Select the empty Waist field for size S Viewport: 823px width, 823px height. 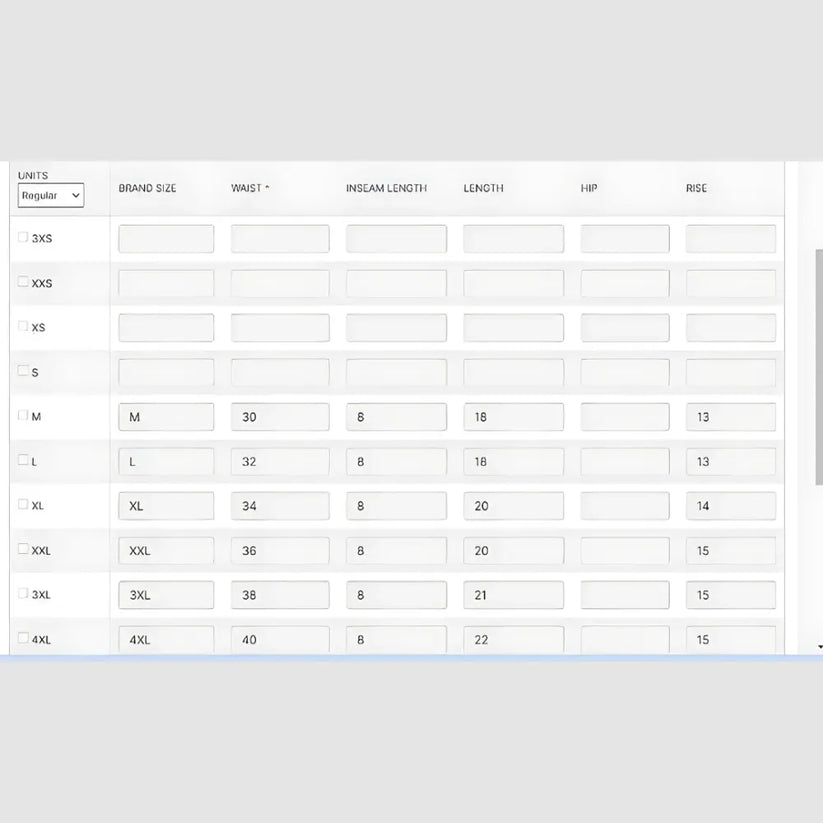tap(280, 373)
